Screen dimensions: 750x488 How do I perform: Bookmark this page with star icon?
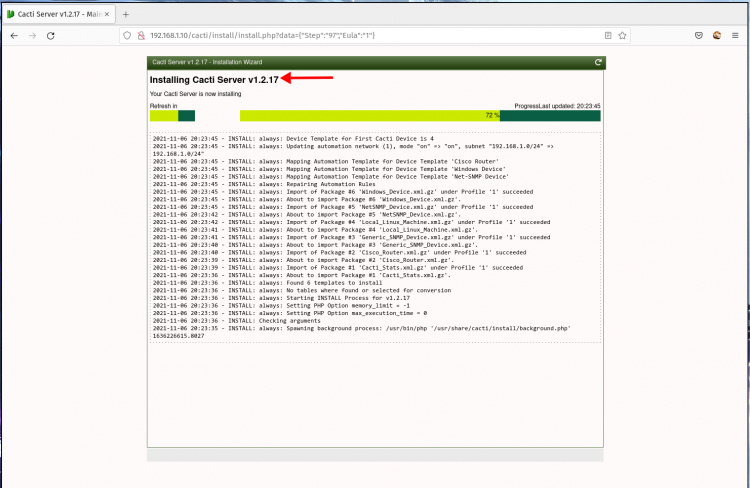[627, 35]
